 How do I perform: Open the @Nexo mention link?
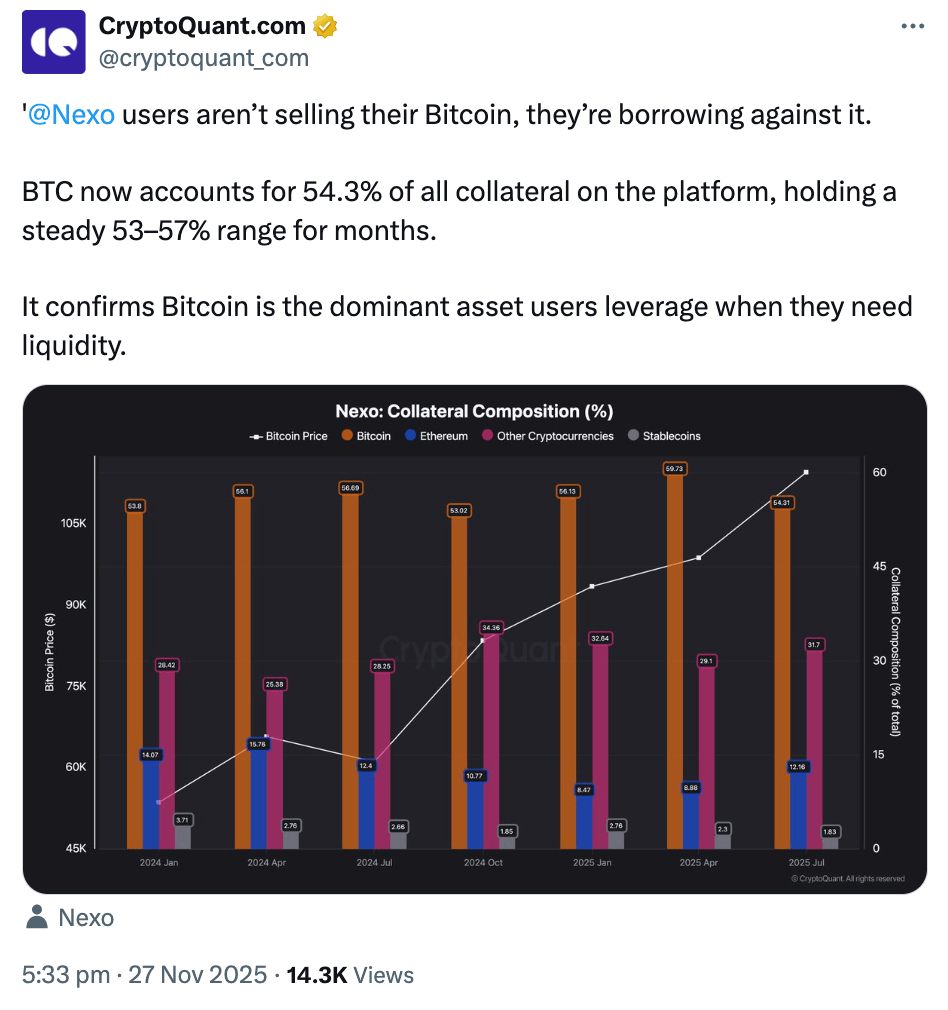pos(72,115)
